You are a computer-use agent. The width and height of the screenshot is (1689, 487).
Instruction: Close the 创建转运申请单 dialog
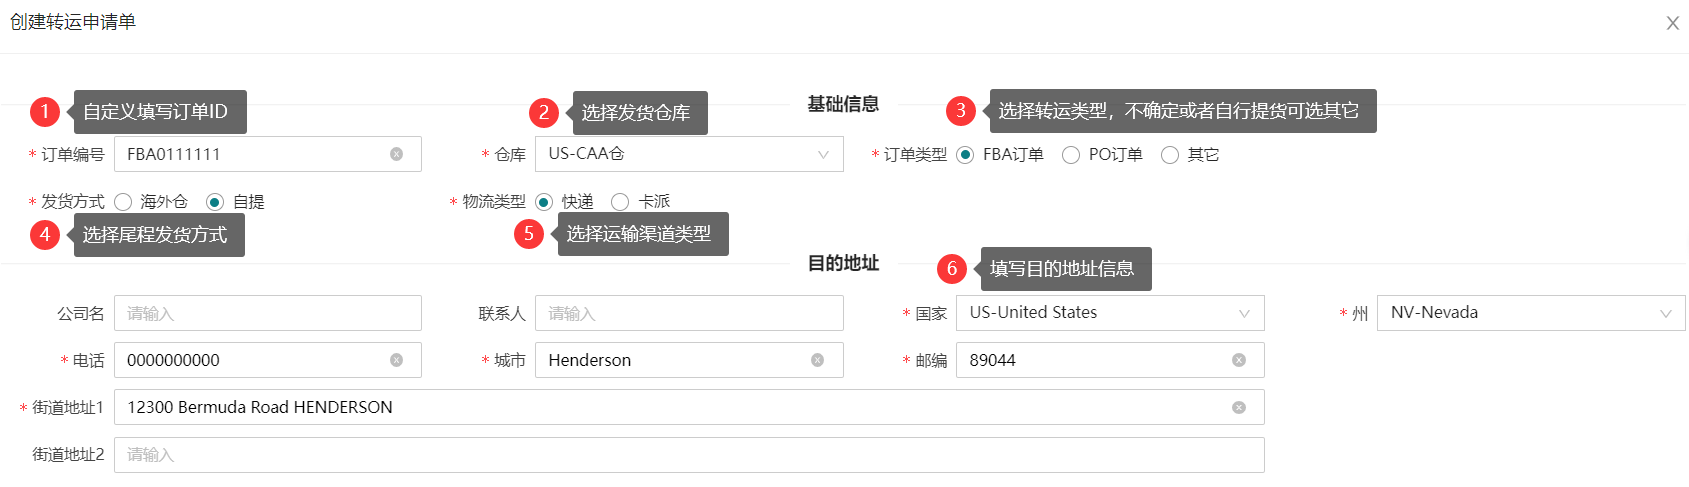1672,23
